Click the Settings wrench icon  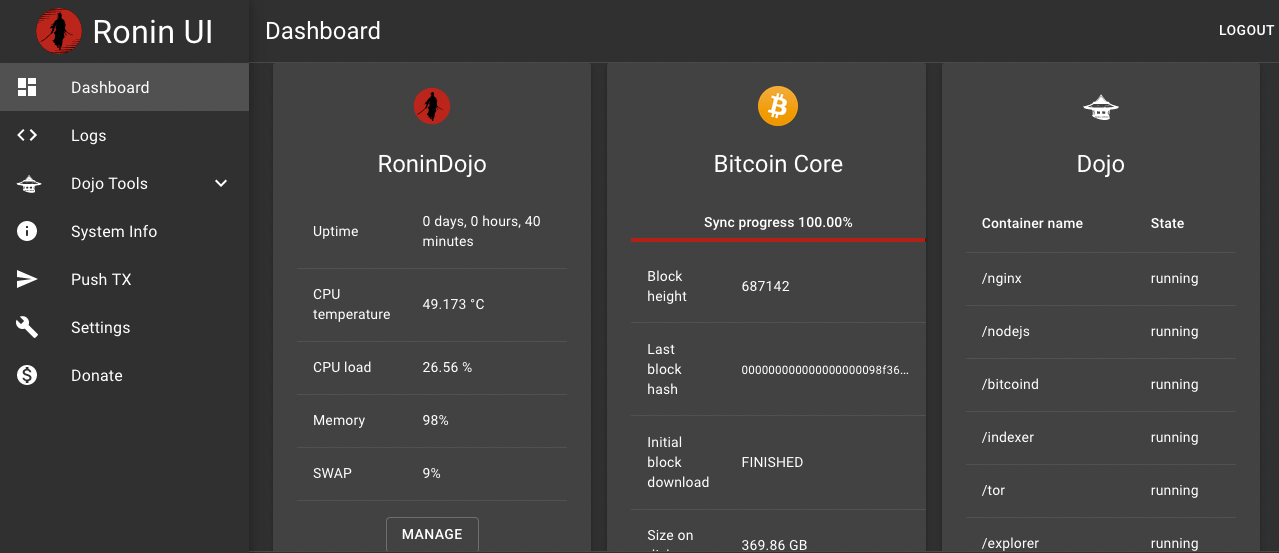[27, 327]
